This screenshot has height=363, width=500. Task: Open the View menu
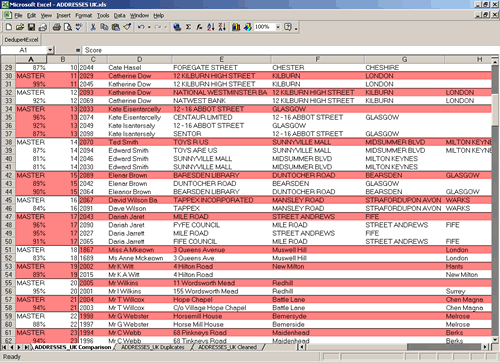click(46, 15)
